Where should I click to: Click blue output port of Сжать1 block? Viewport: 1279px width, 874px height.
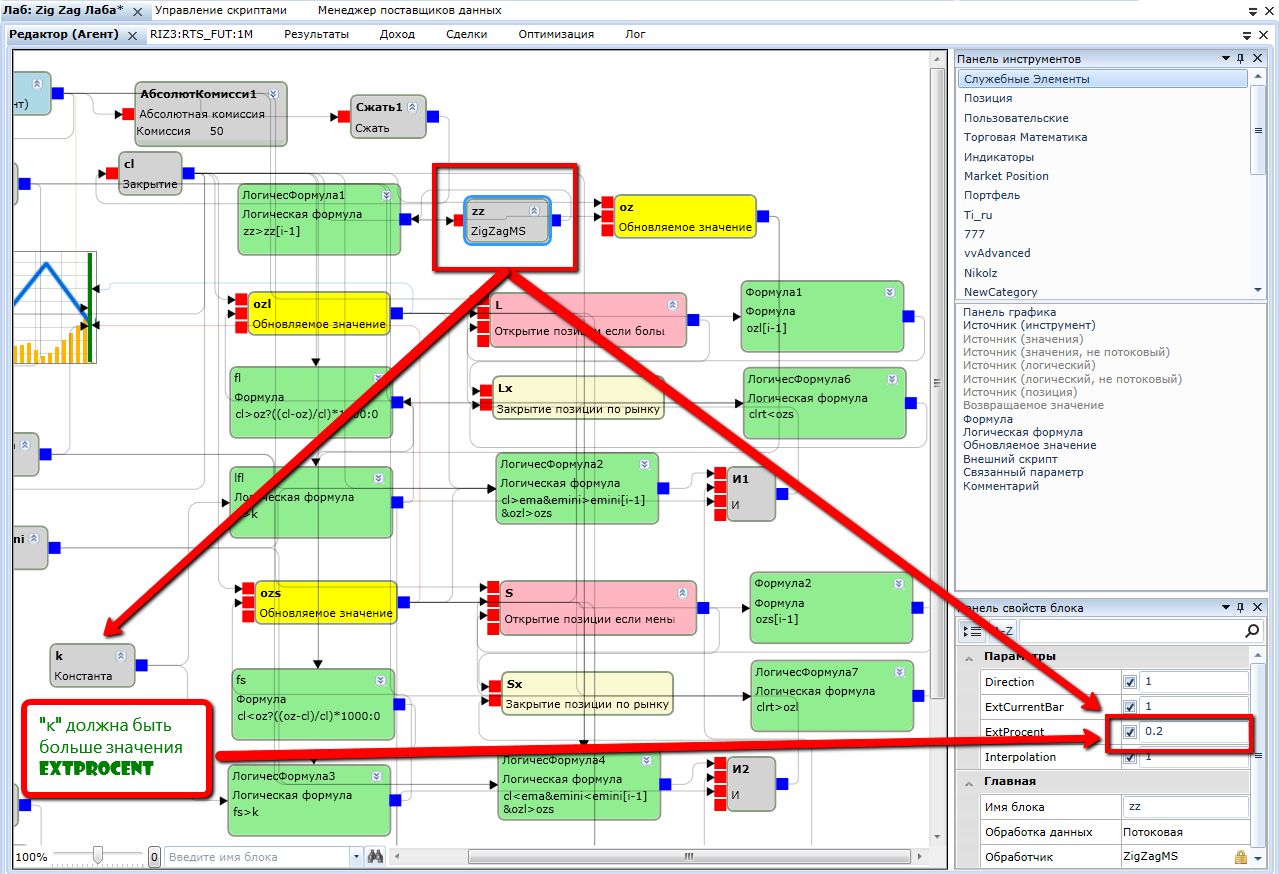pos(433,117)
